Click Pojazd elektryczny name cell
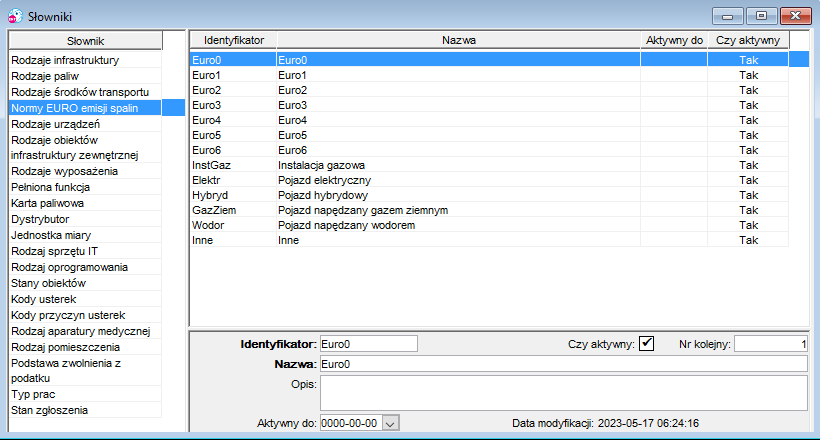Image resolution: width=820 pixels, height=440 pixels. (459, 180)
